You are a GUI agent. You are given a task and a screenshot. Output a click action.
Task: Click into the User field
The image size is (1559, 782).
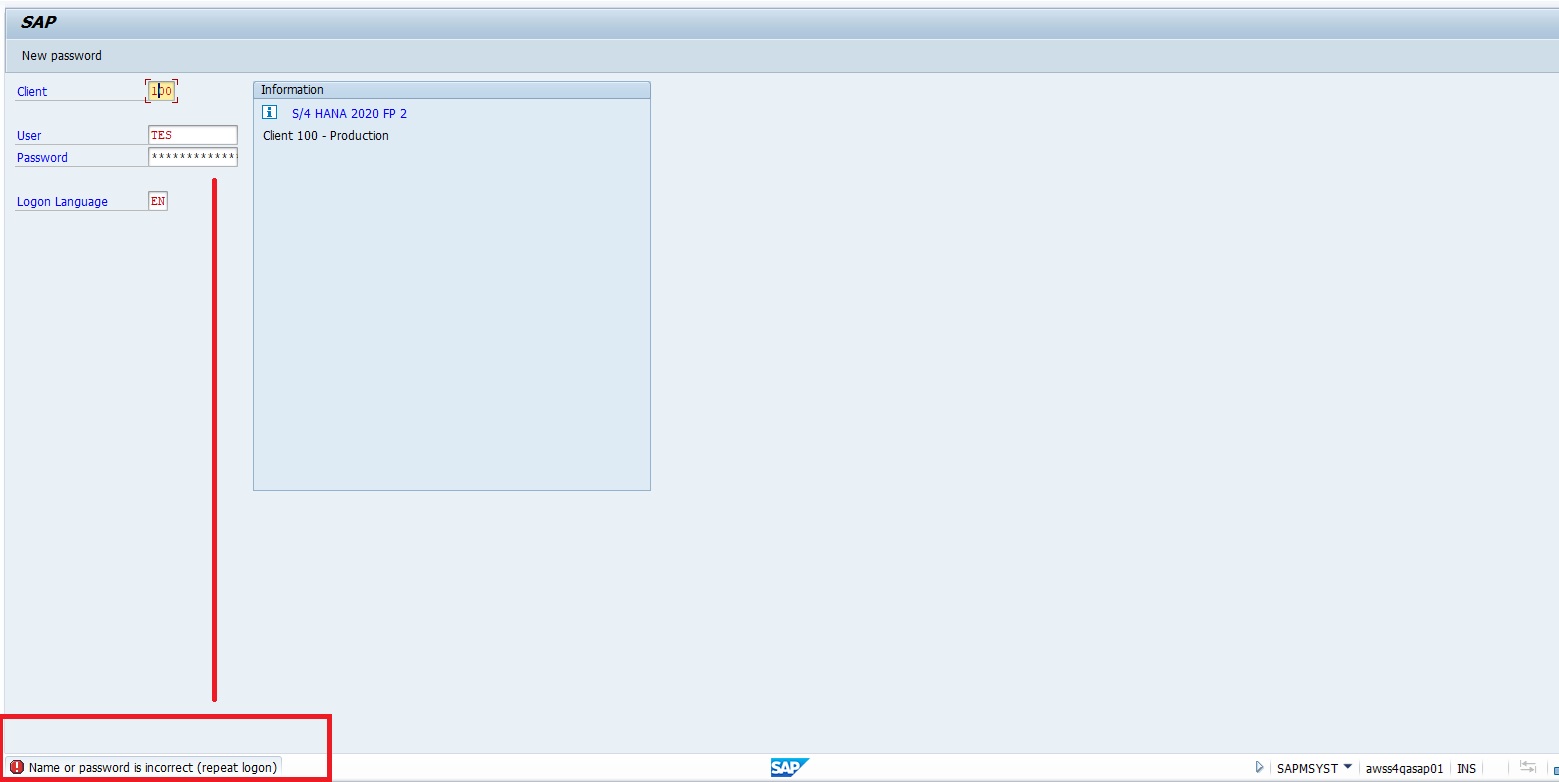coord(193,135)
